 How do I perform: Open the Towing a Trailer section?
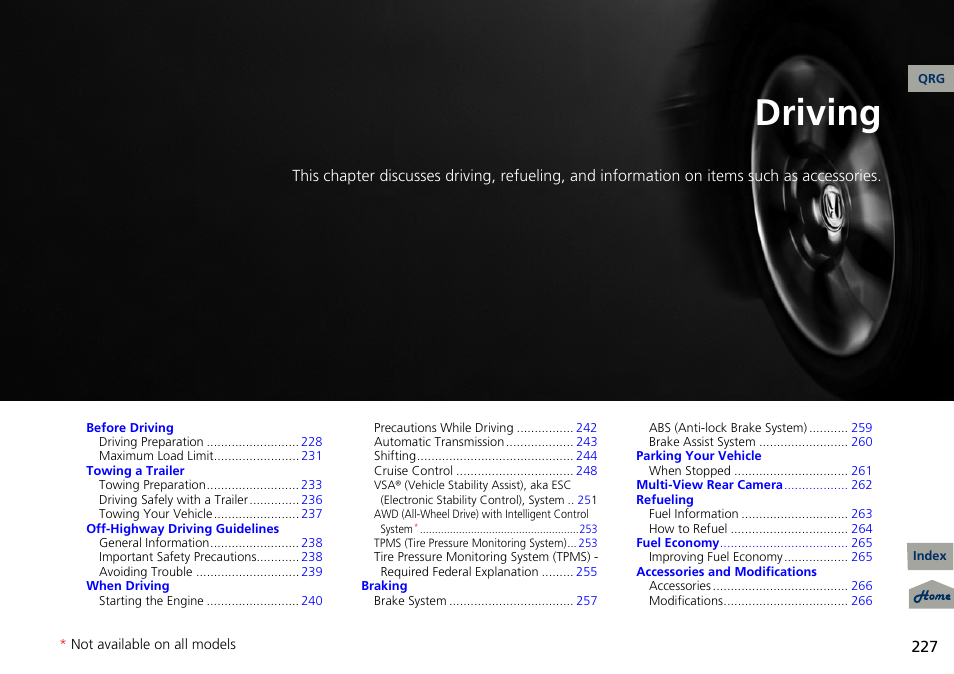pos(135,471)
